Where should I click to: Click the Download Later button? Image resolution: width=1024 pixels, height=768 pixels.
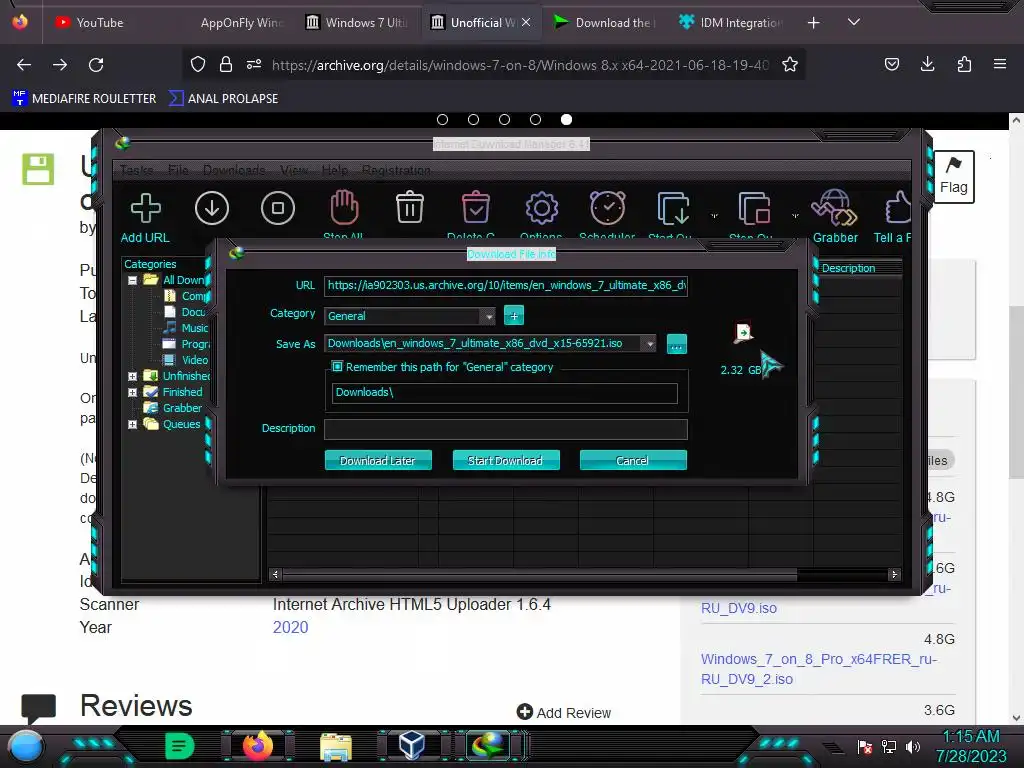coord(378,460)
